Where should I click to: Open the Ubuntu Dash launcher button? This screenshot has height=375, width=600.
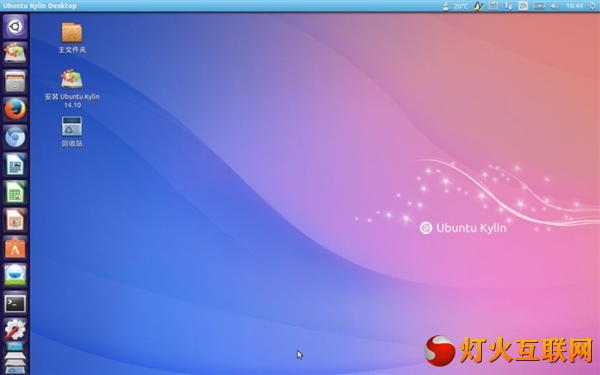coord(15,27)
